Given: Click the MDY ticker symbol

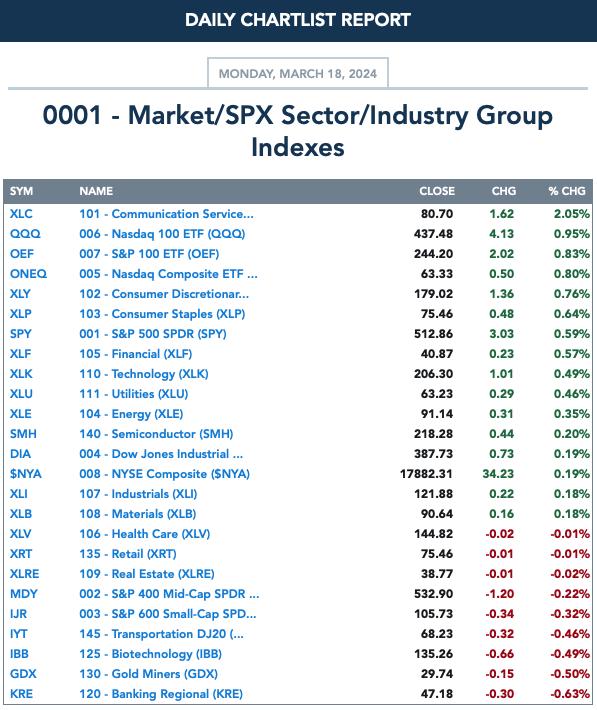Looking at the screenshot, I should coord(24,594).
